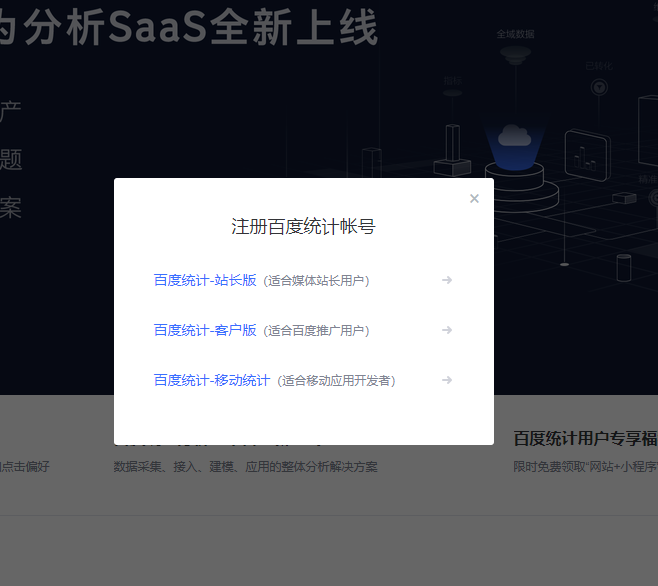The height and width of the screenshot is (586, 658).
Task: Click the arrow next to 客户版 option
Action: (x=447, y=330)
